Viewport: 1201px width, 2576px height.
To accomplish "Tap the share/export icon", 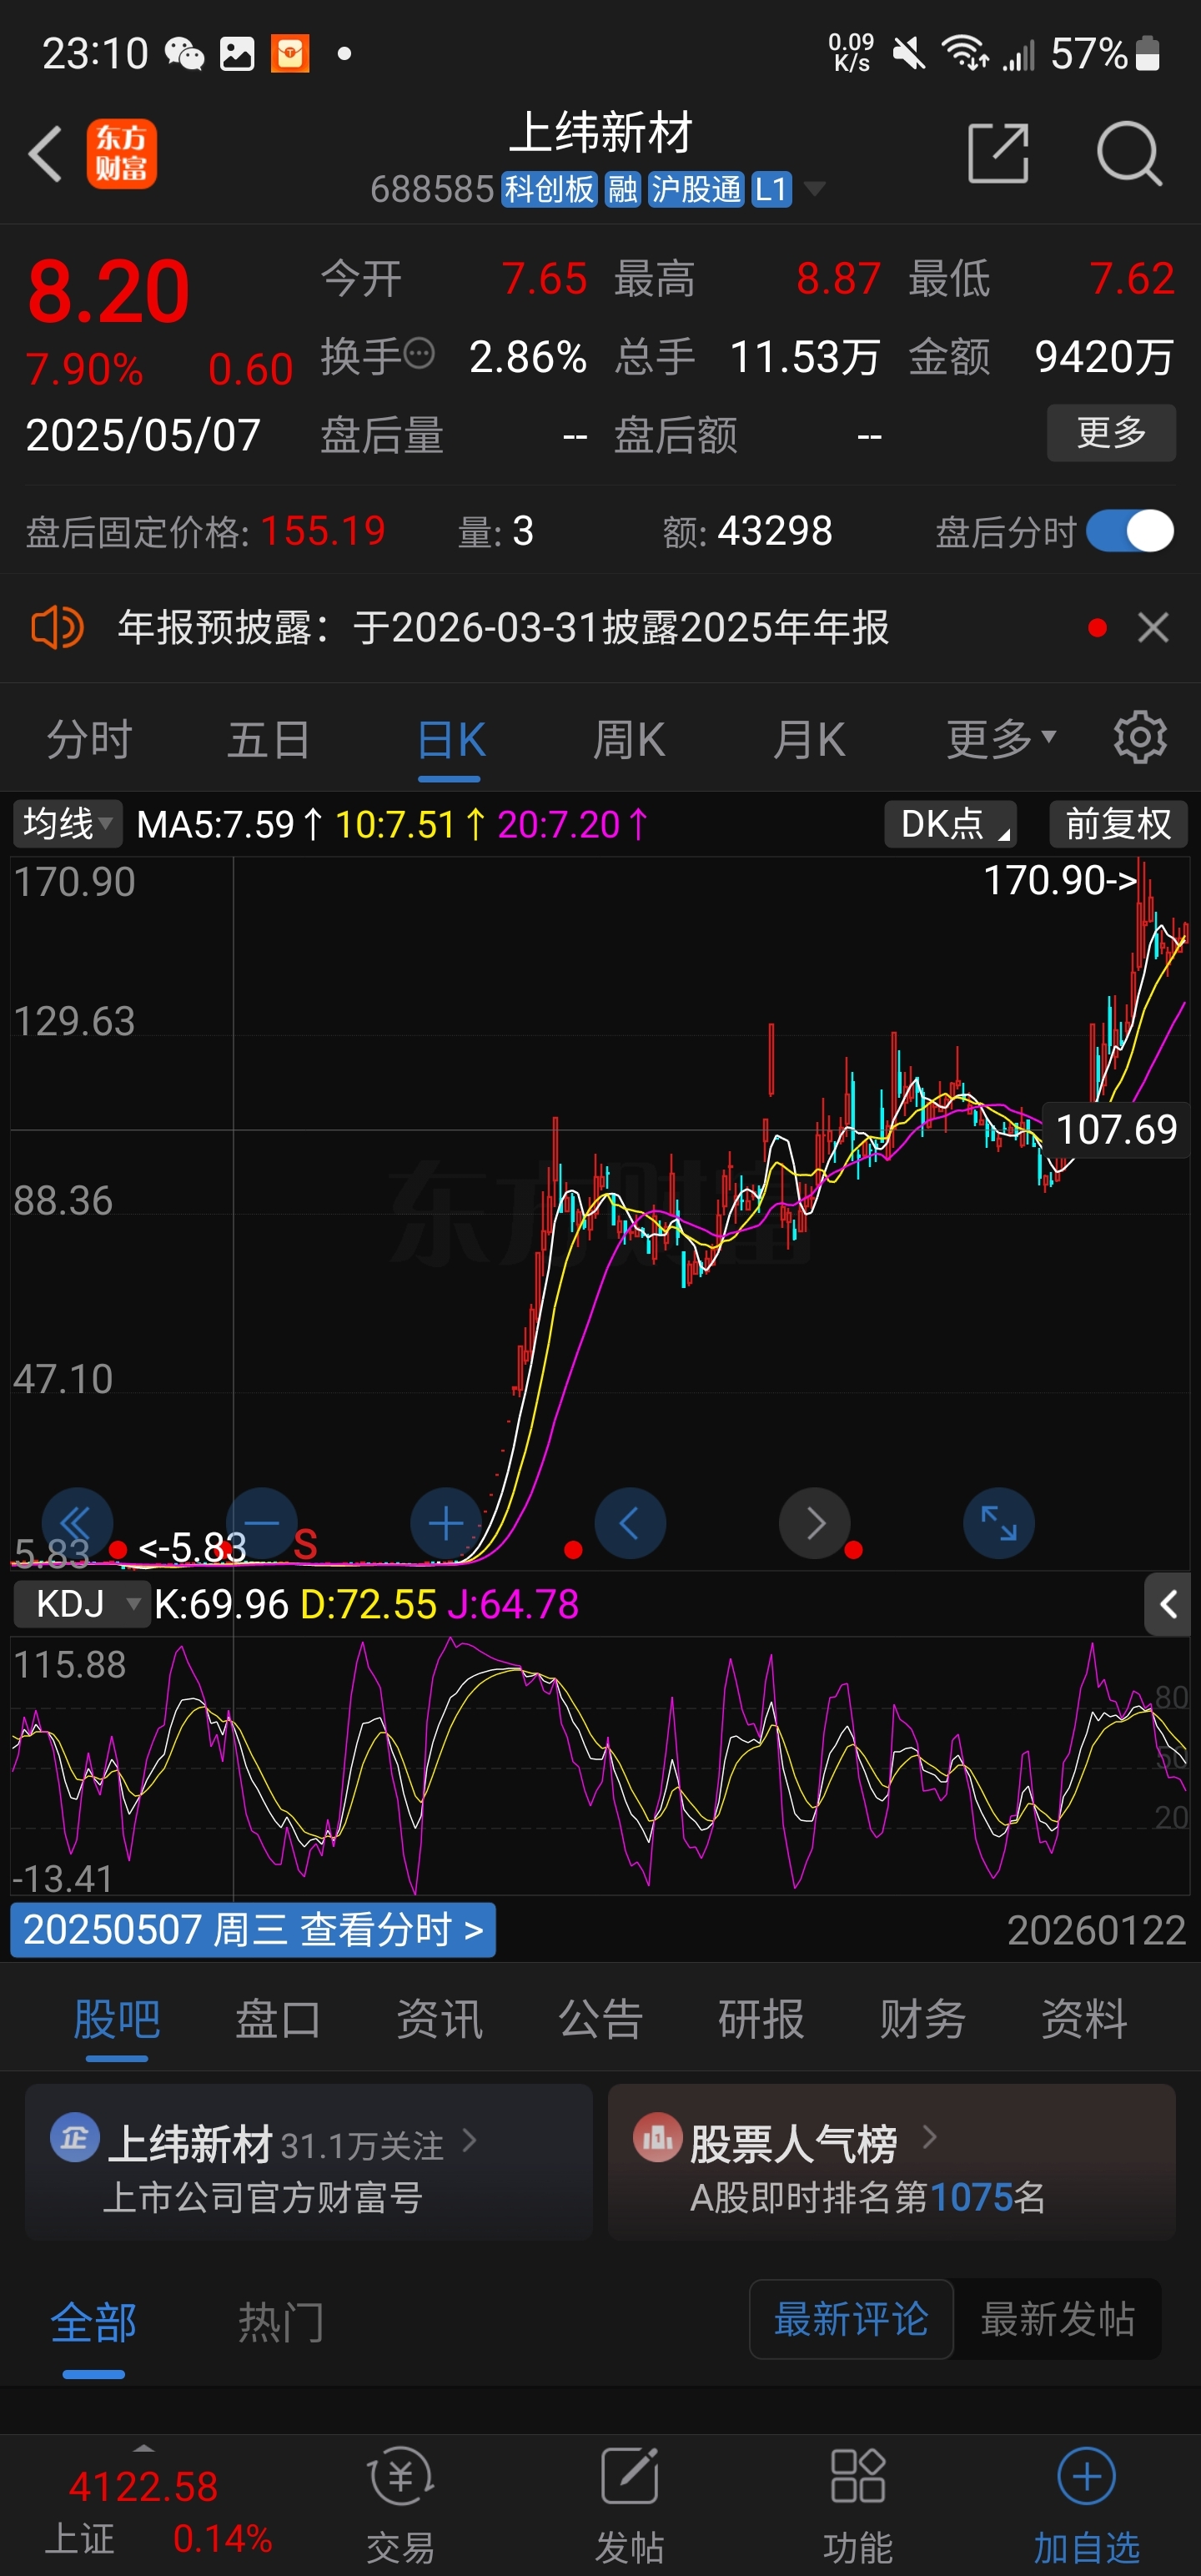I will click(x=998, y=154).
